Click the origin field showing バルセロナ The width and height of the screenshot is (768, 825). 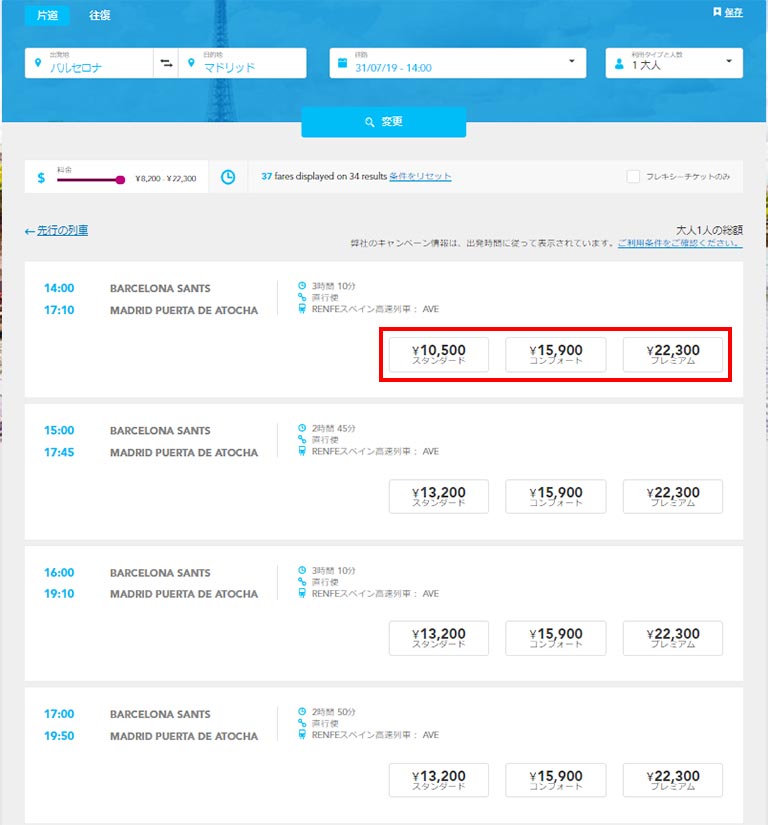coord(89,63)
